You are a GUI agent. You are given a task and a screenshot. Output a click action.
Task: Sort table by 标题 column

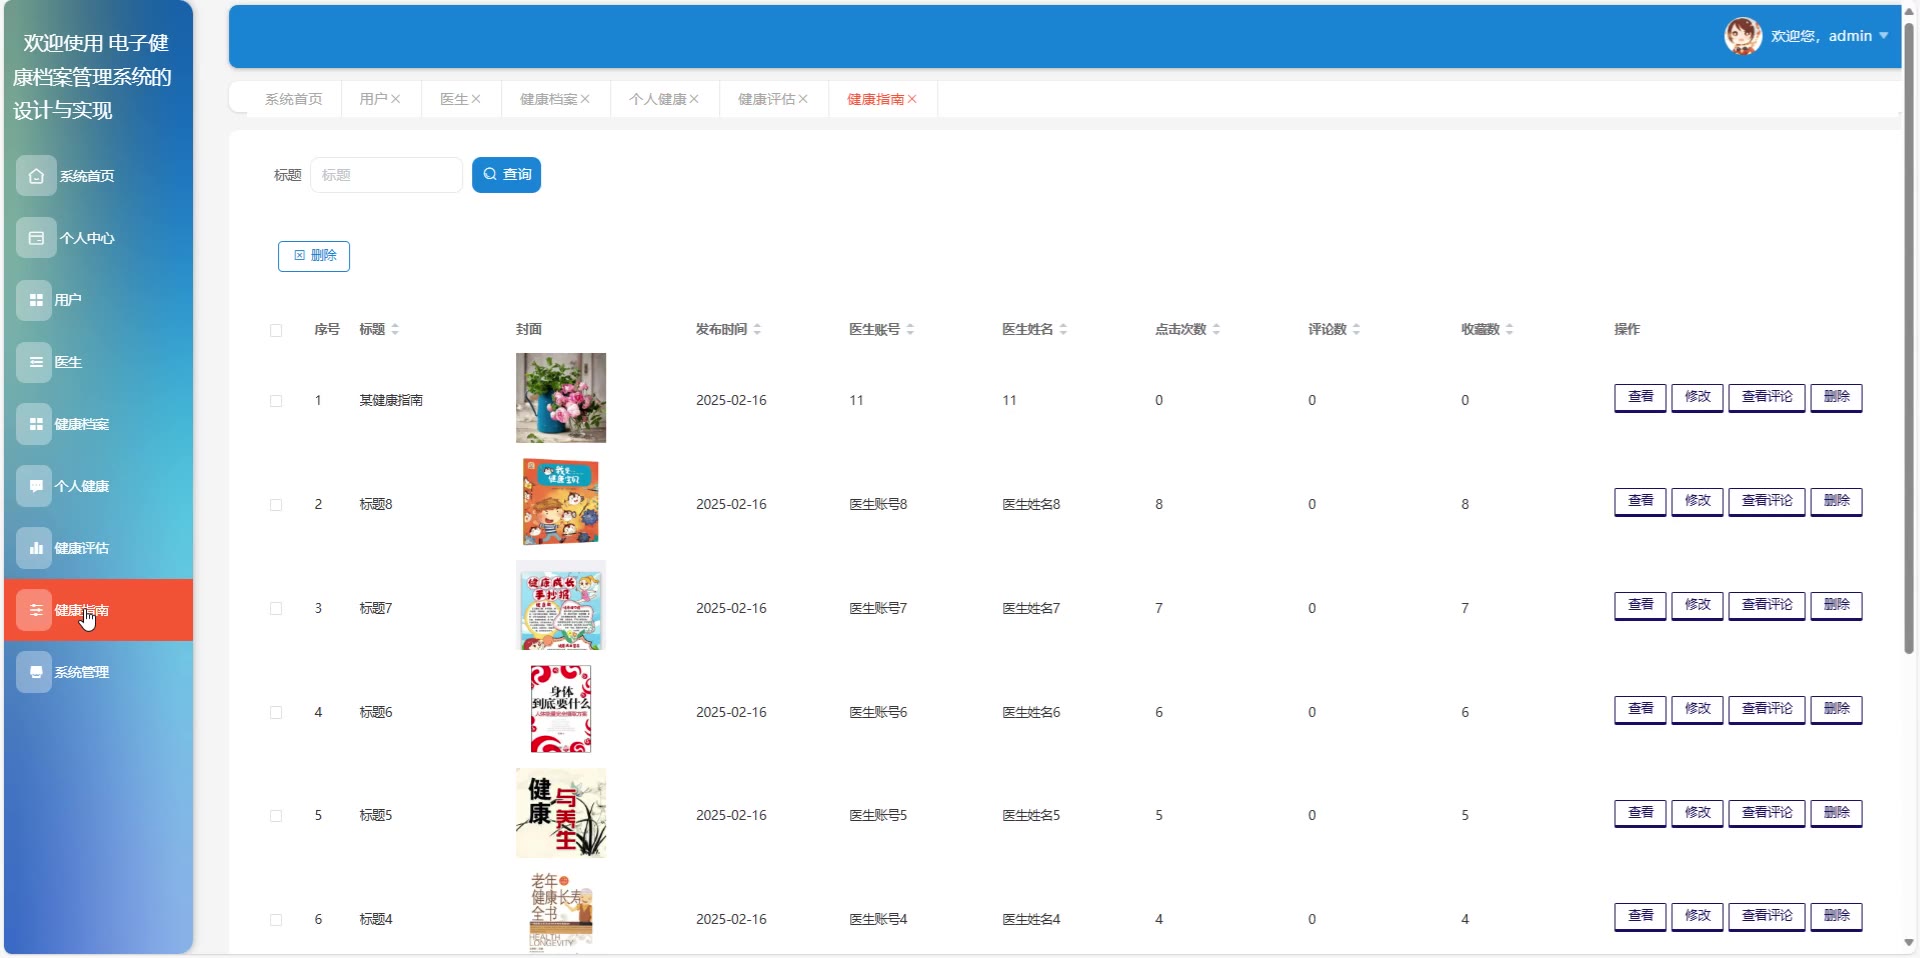(395, 329)
